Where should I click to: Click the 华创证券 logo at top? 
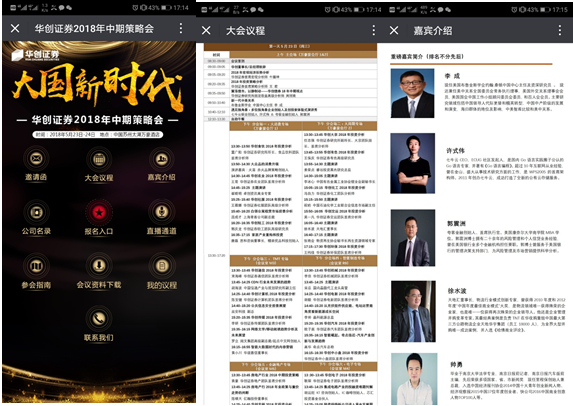(x=35, y=55)
